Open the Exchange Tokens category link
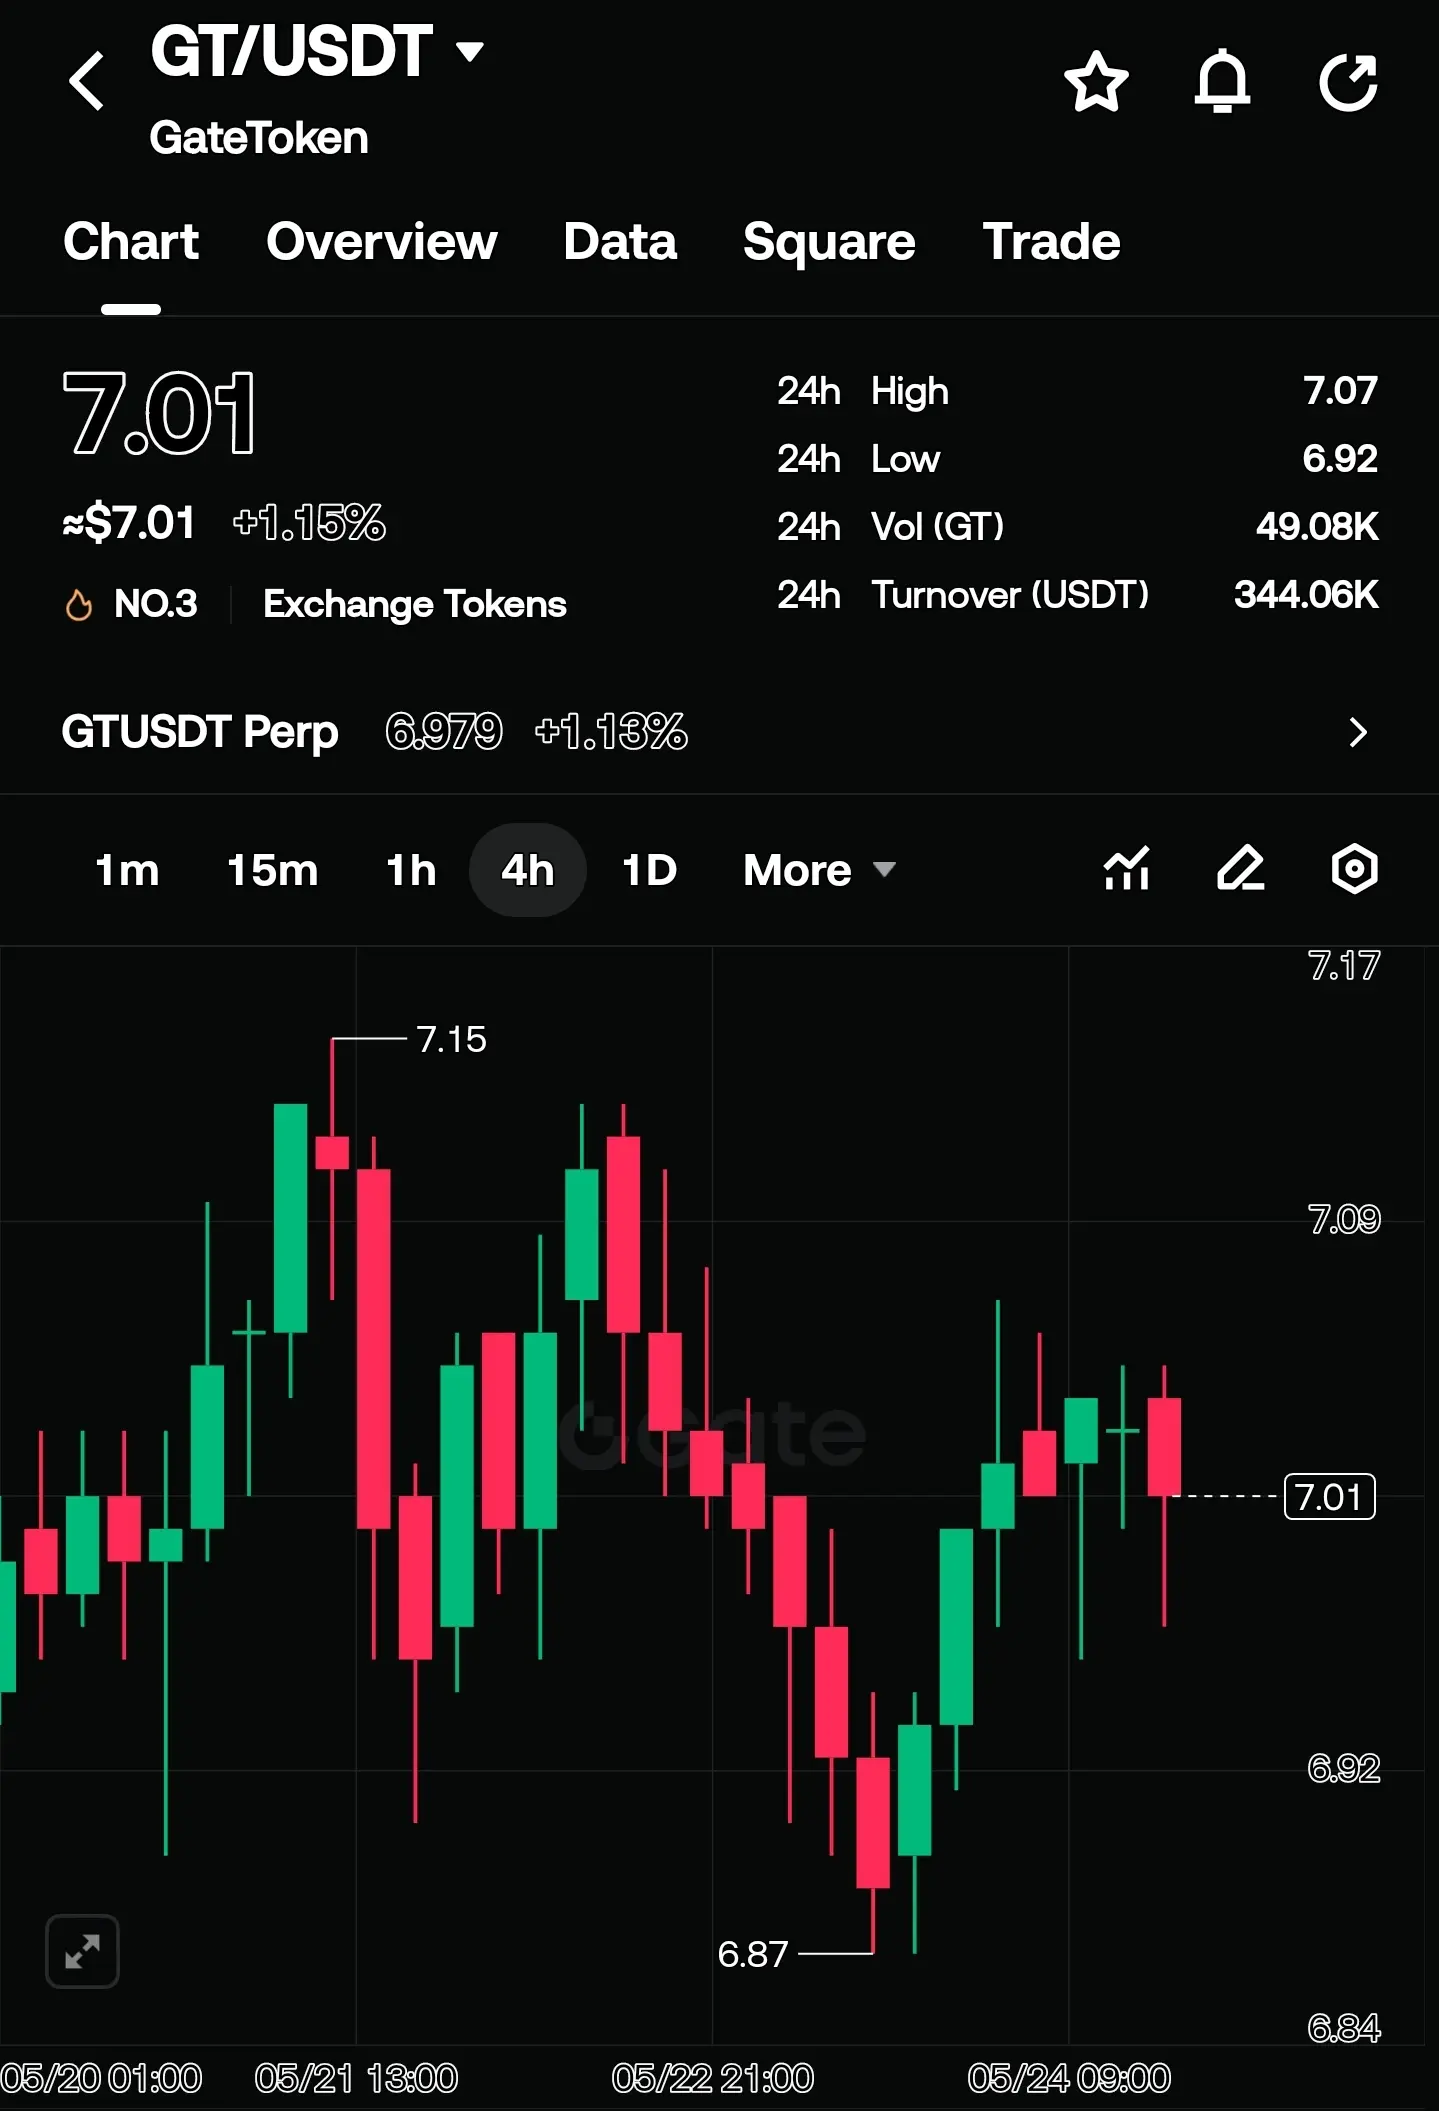The image size is (1439, 2111). pyautogui.click(x=415, y=604)
